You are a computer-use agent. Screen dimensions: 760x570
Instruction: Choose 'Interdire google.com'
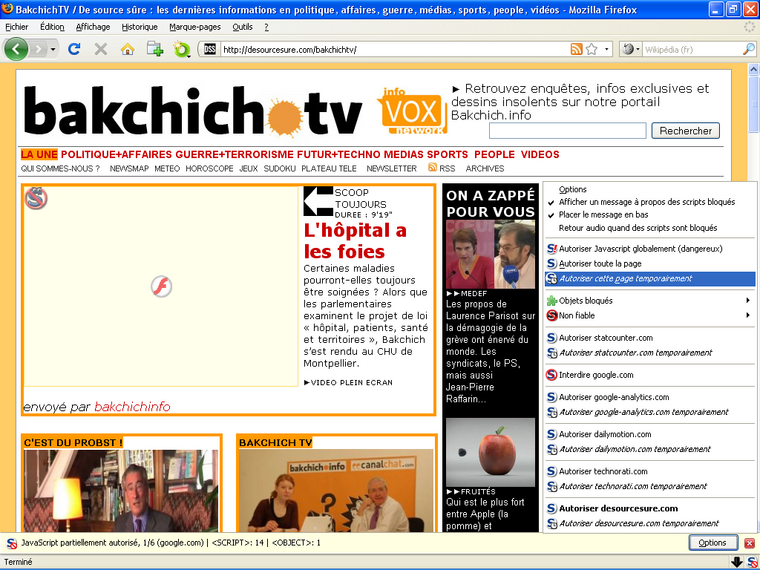(x=649, y=375)
